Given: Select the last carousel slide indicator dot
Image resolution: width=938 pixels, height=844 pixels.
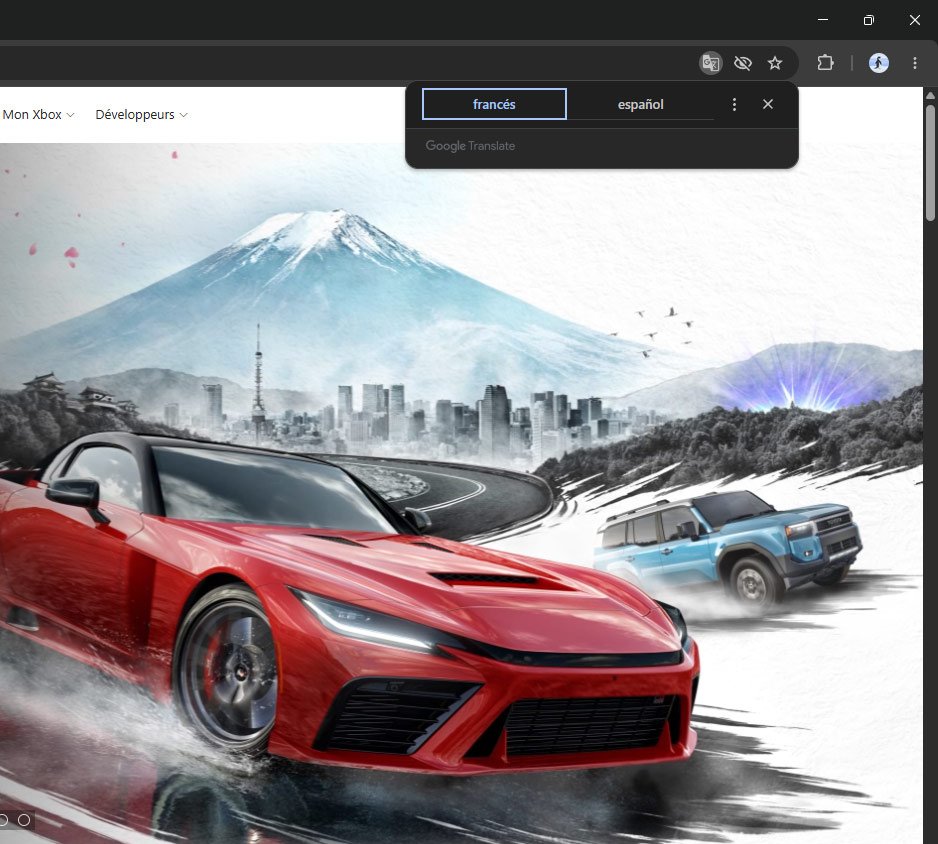Looking at the screenshot, I should click(x=24, y=819).
